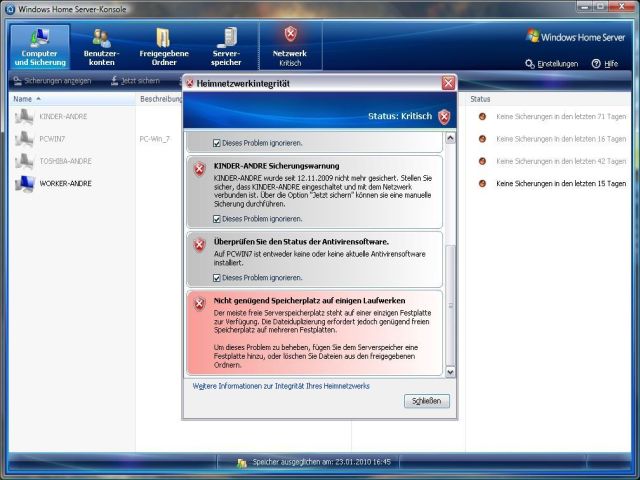
Task: Click the storage balance icon in status bar
Action: tap(242, 463)
